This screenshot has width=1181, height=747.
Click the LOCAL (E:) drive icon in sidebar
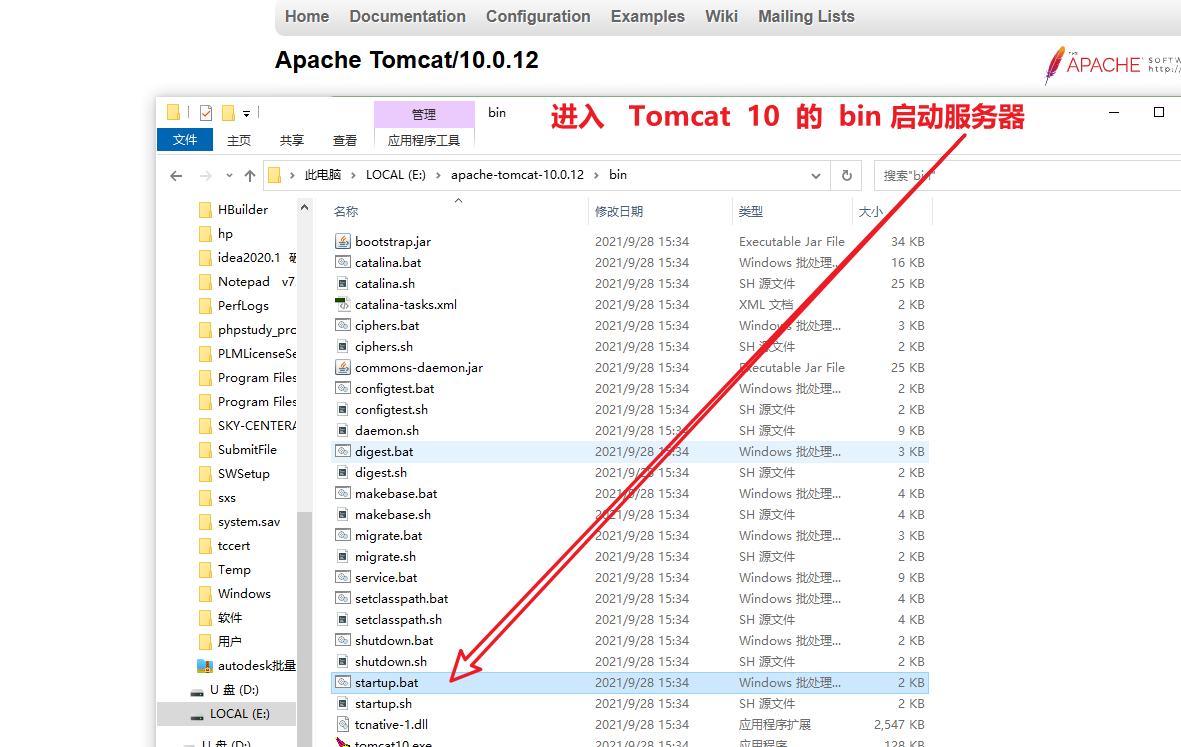click(x=197, y=715)
